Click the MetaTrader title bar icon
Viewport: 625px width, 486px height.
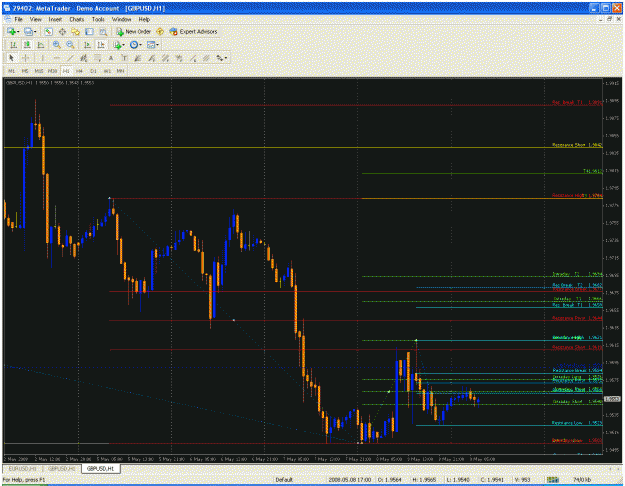(7, 8)
